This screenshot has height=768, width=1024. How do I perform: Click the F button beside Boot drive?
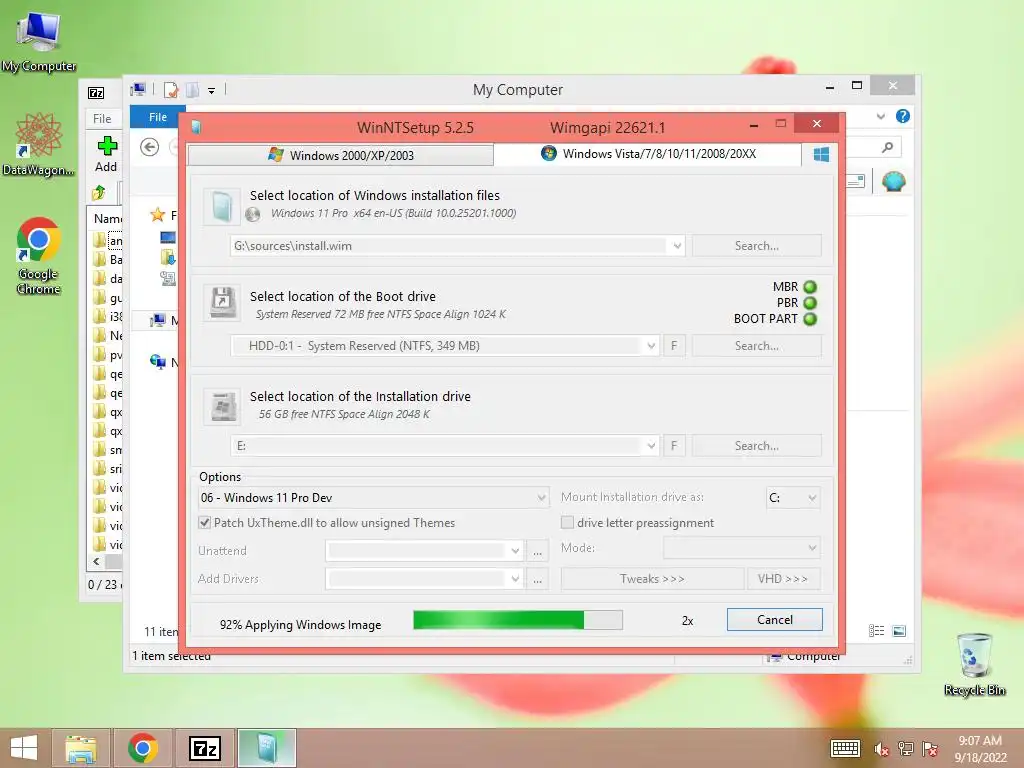(x=674, y=346)
